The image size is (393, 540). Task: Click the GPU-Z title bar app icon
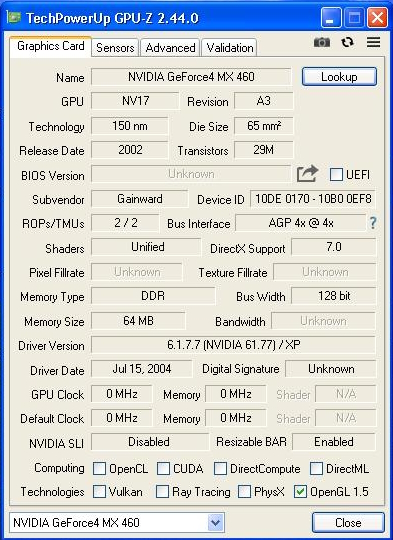(14, 17)
